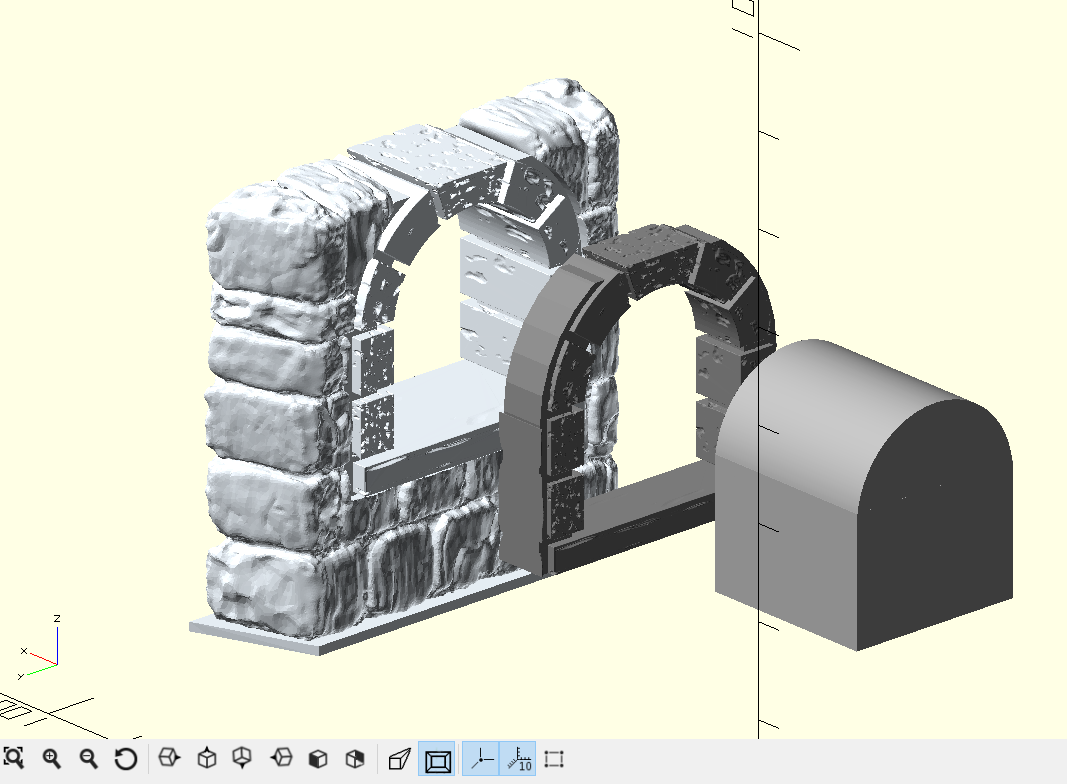
Task: Switch to the Top view cube icon
Action: (x=207, y=759)
